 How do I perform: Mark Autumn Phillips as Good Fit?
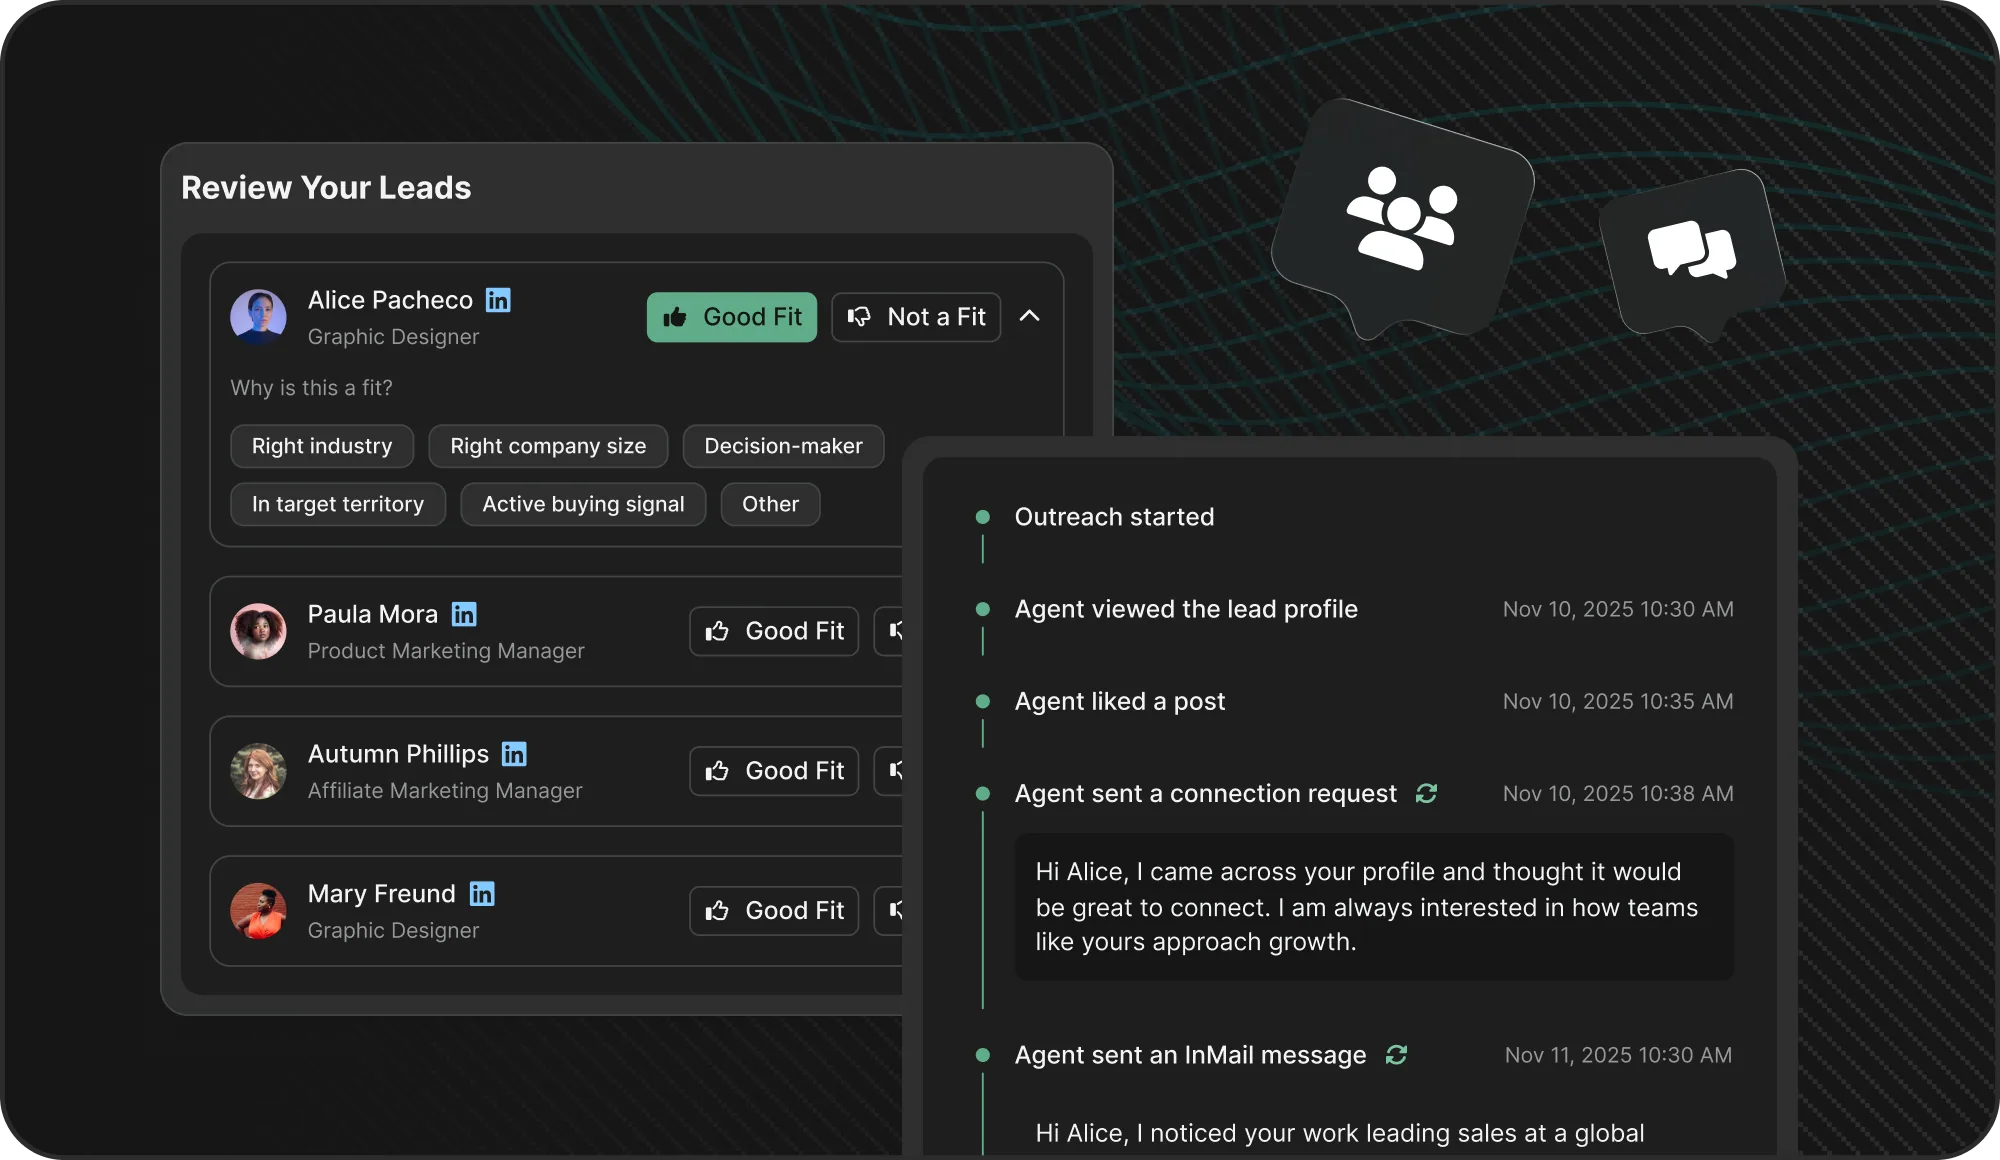(774, 771)
